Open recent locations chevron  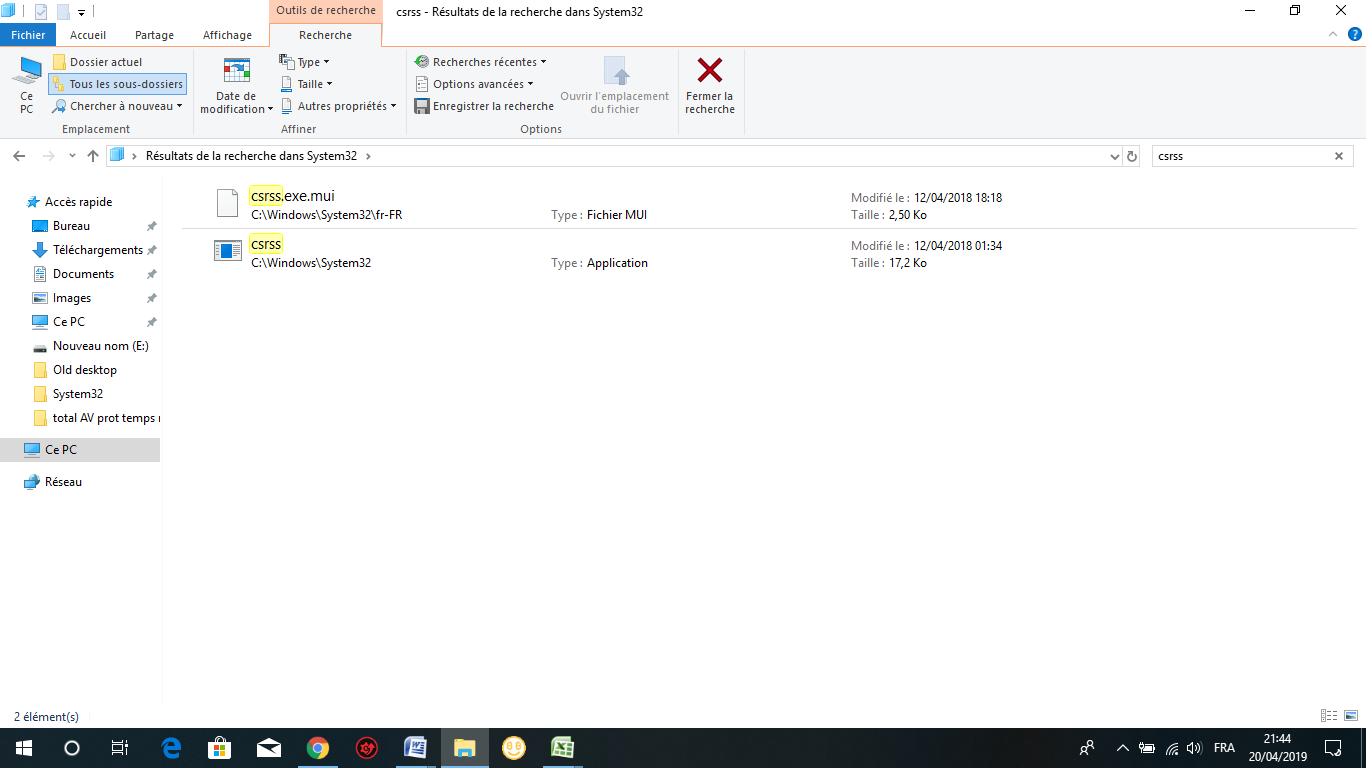pyautogui.click(x=72, y=156)
